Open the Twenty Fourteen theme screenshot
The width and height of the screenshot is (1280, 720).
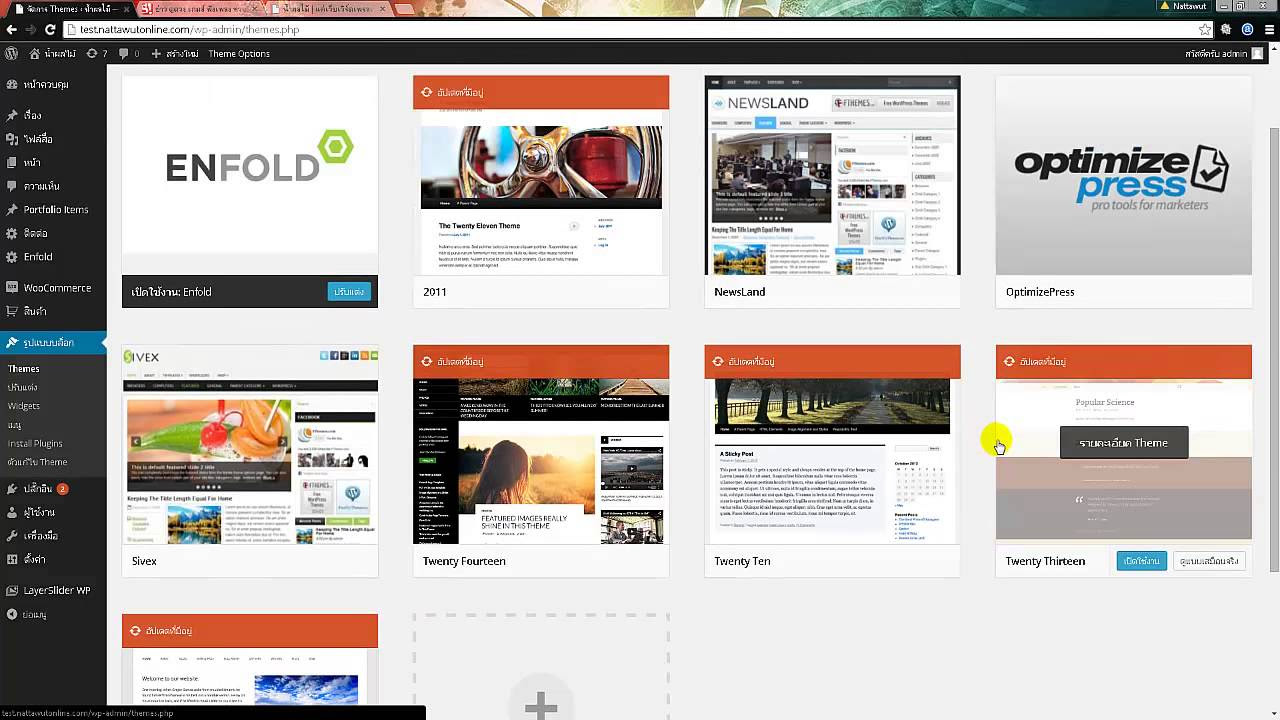pos(541,461)
